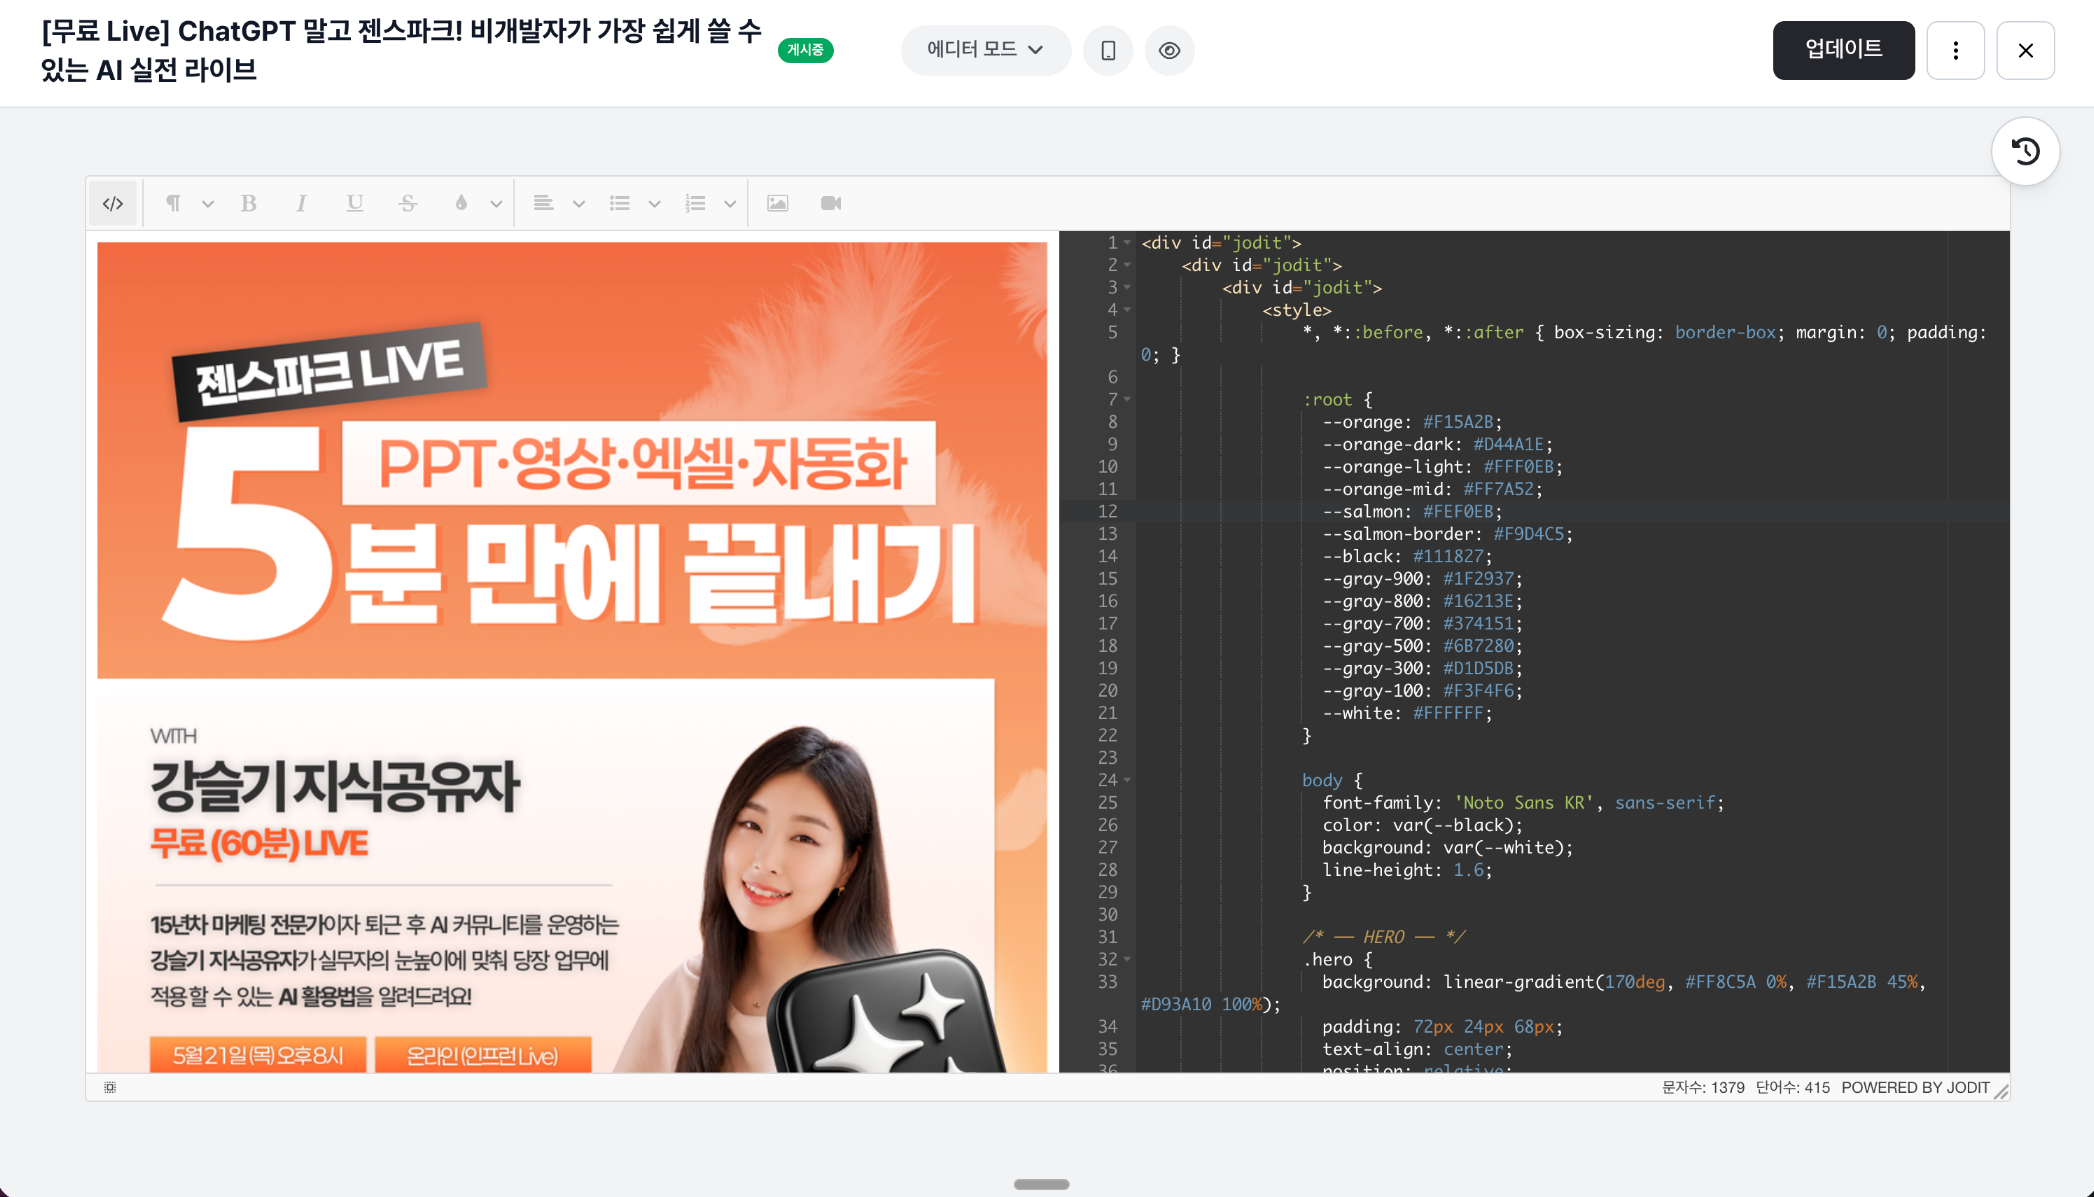Screen dimensions: 2094x1197
Task: Click the bottom panel drag handle bar
Action: point(1042,1184)
